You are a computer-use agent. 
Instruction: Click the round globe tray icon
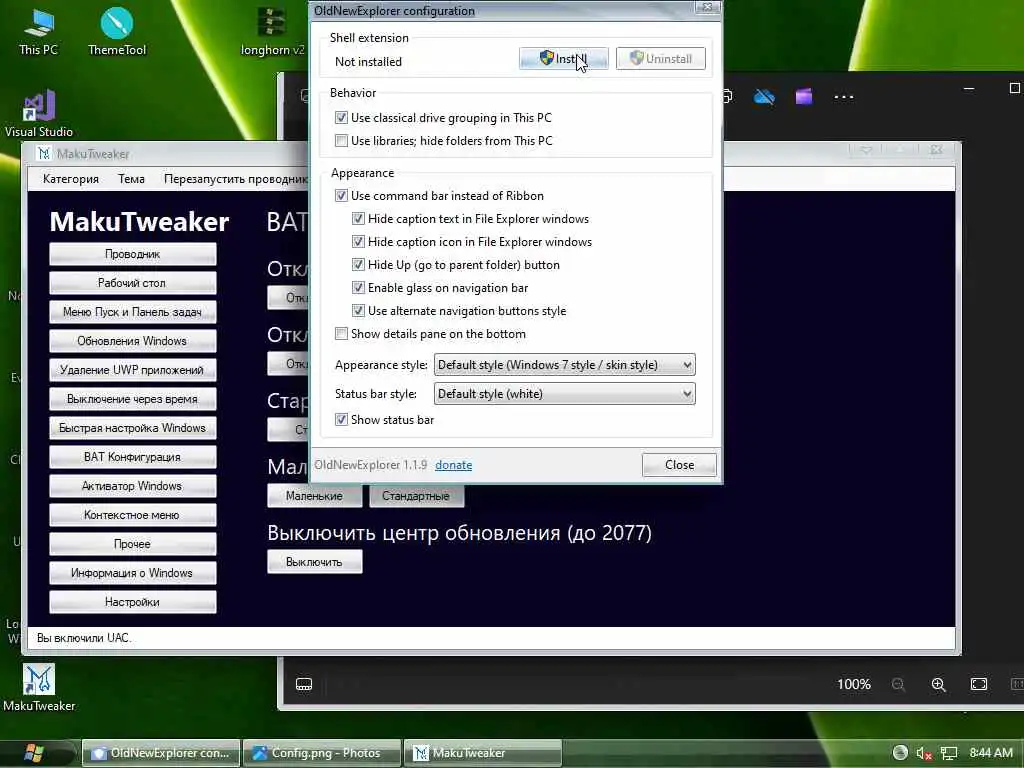click(900, 753)
